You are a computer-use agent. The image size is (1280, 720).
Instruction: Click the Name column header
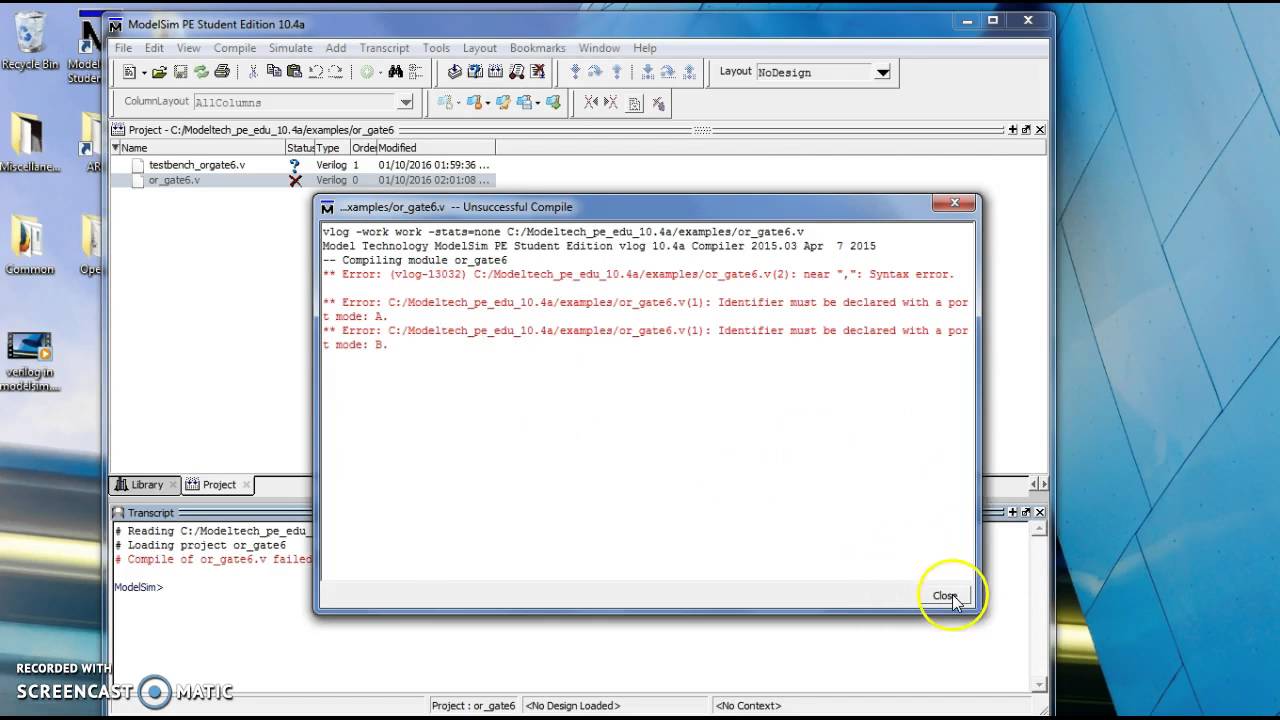202,148
